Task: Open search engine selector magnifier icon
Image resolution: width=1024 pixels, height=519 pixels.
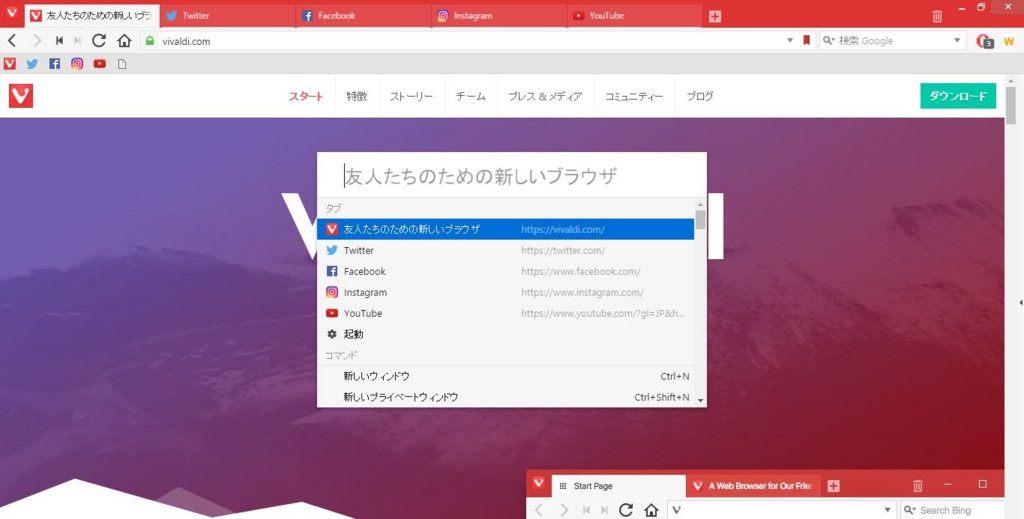Action: 829,40
